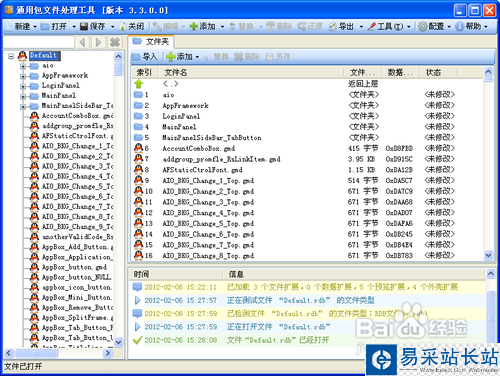
Task: Open the main toolbar 添加 dropdown arrow
Action: [222, 27]
